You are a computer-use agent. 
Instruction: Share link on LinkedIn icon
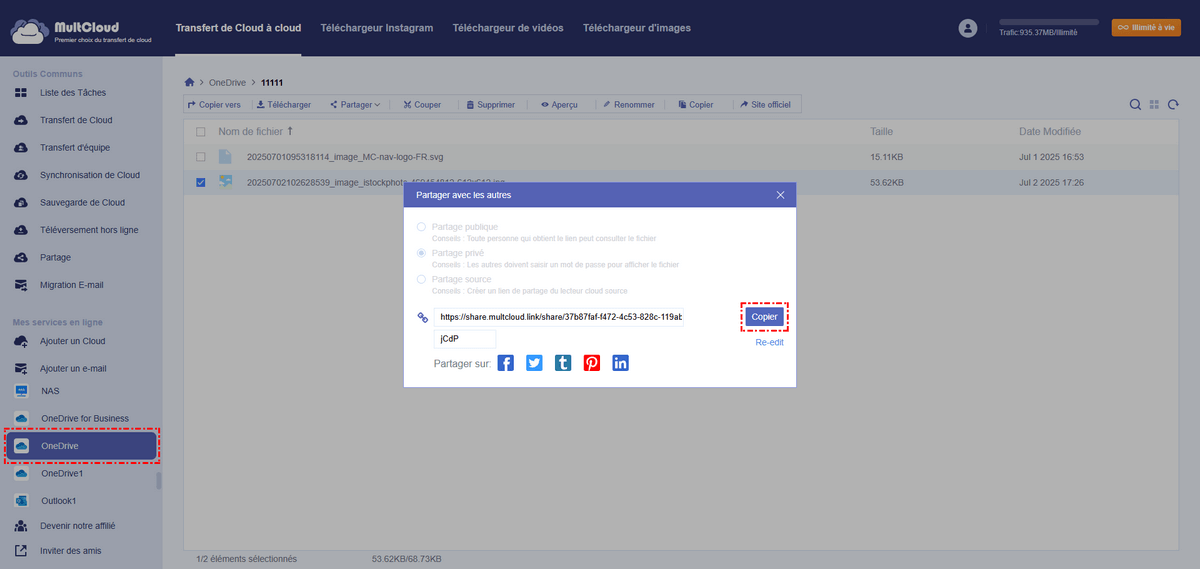[x=621, y=363]
